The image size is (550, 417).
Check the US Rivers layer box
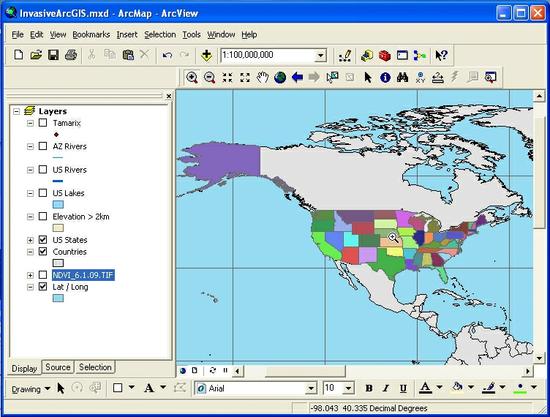pos(43,169)
